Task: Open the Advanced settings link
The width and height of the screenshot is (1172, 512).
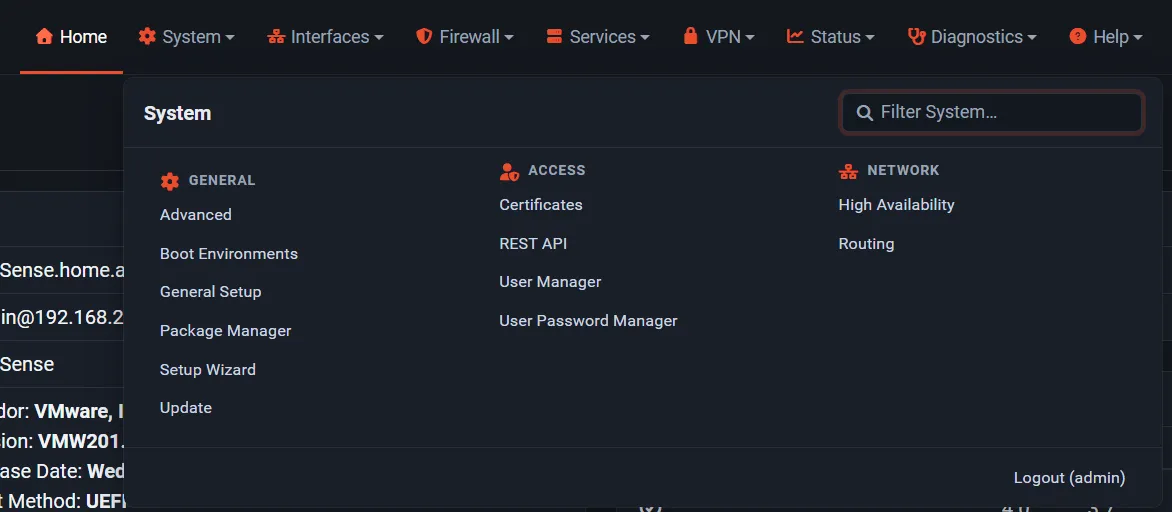Action: coord(196,215)
